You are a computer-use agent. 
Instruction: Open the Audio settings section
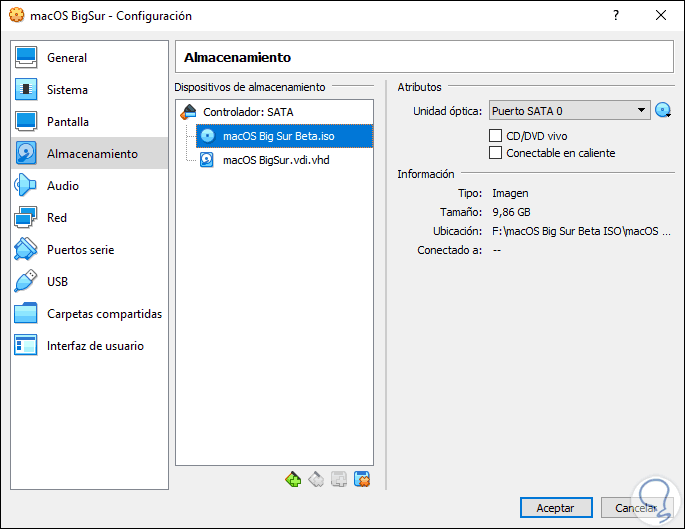pyautogui.click(x=62, y=186)
